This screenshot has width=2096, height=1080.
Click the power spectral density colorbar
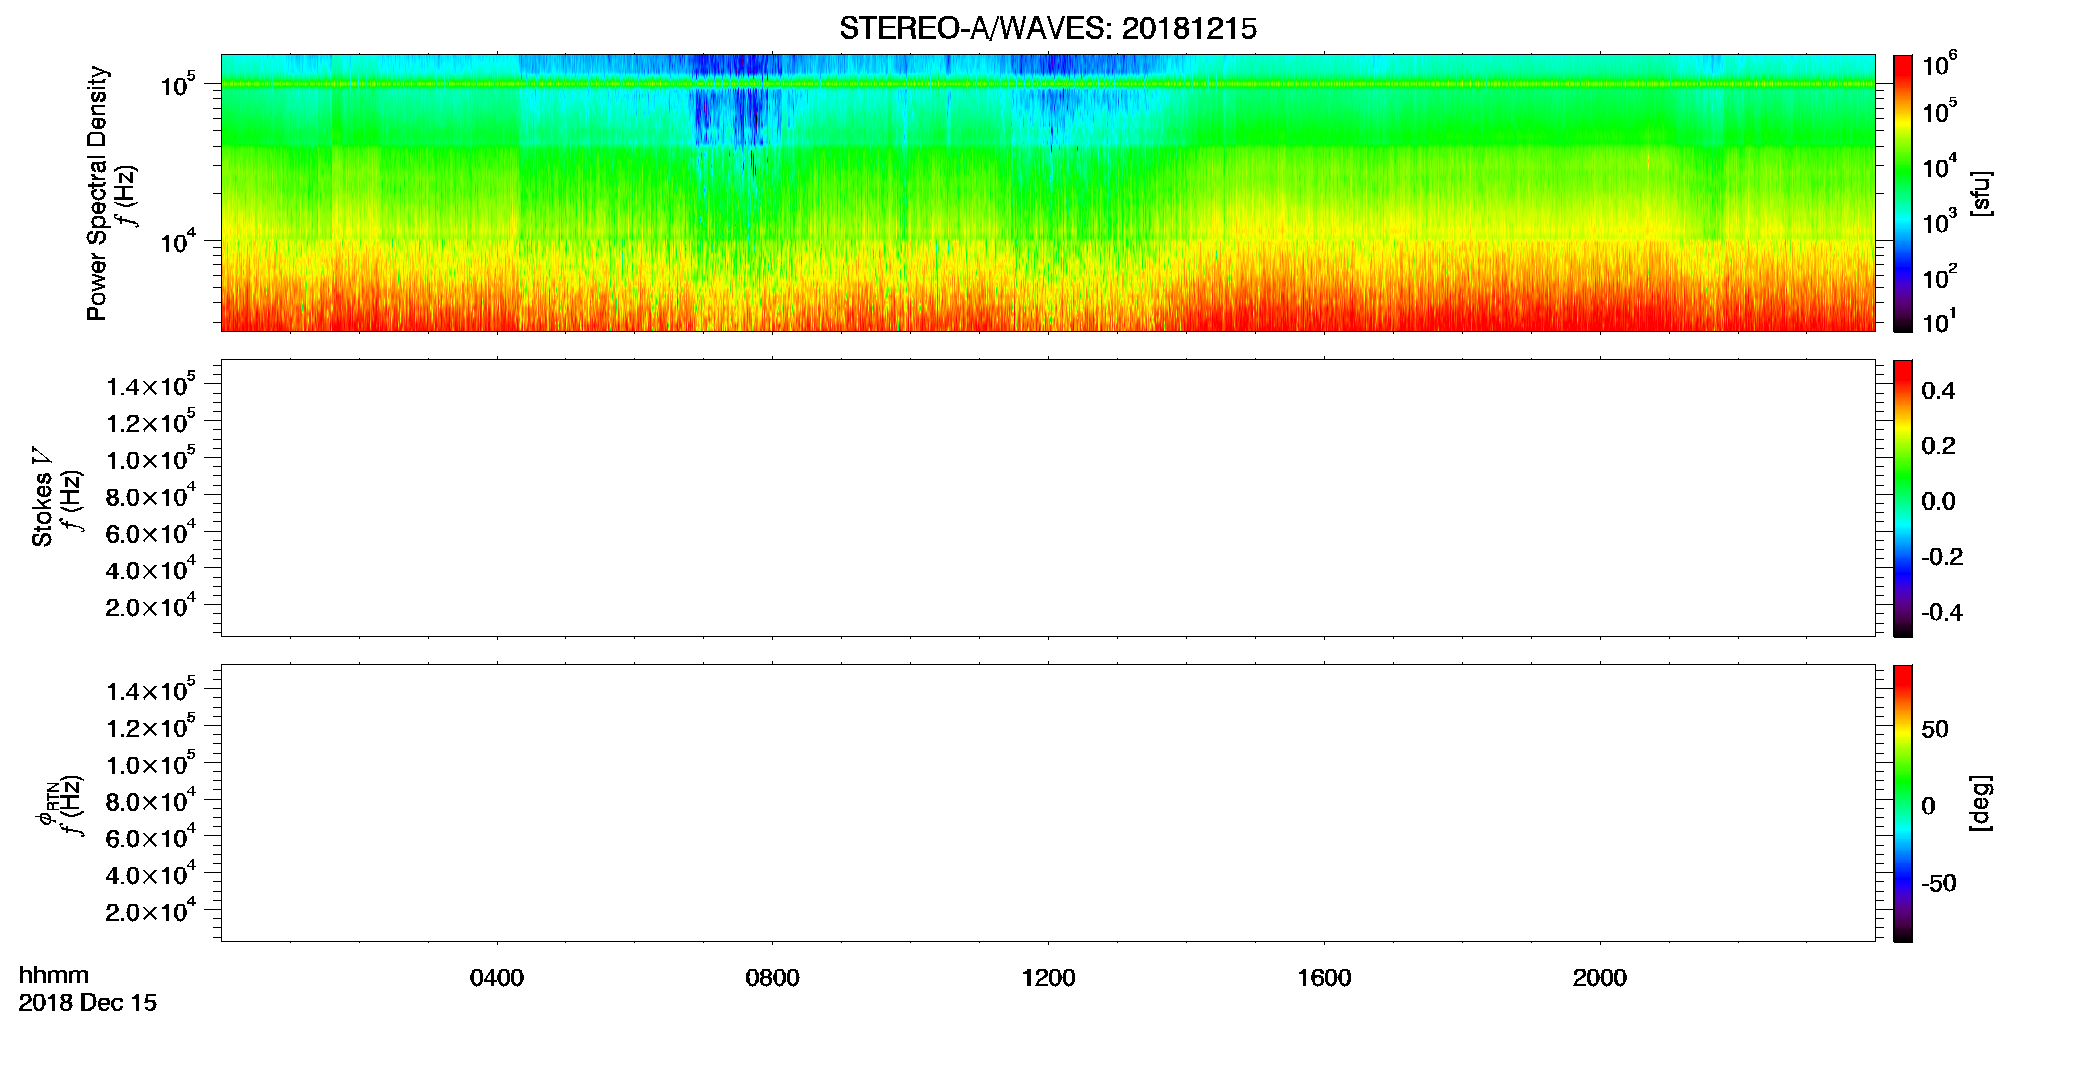[1903, 193]
